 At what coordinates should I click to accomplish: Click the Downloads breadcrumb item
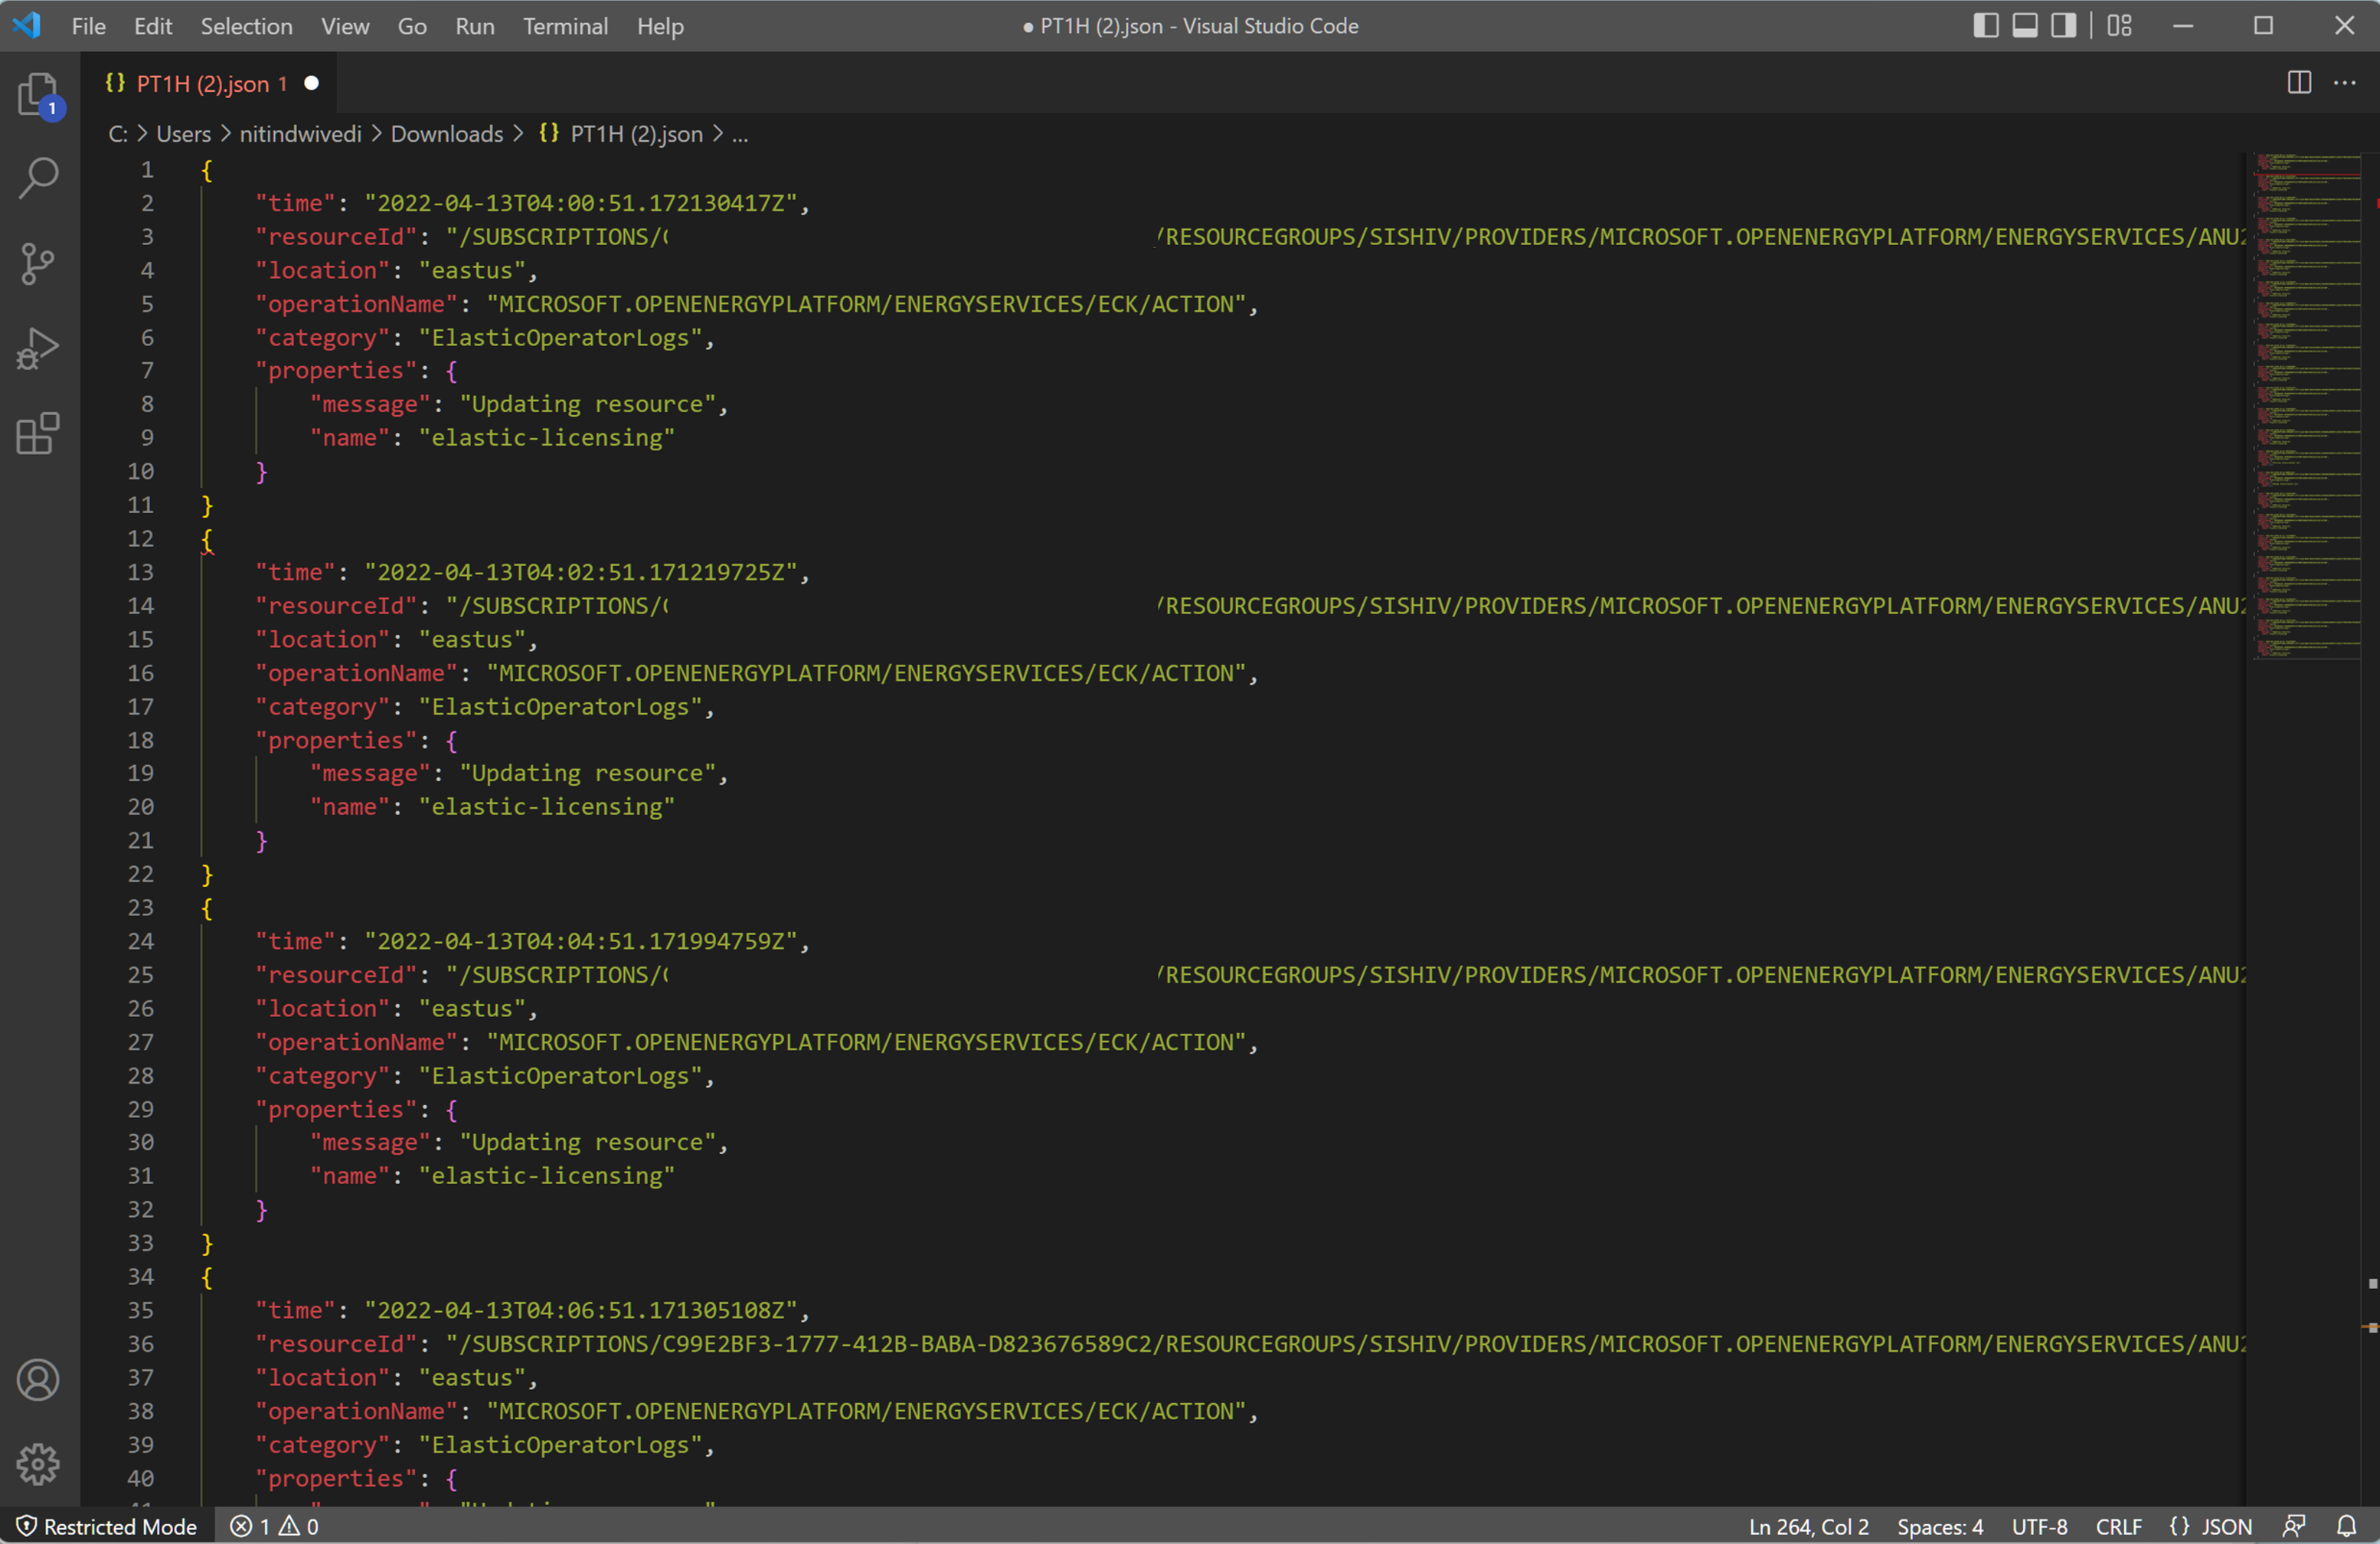click(447, 133)
